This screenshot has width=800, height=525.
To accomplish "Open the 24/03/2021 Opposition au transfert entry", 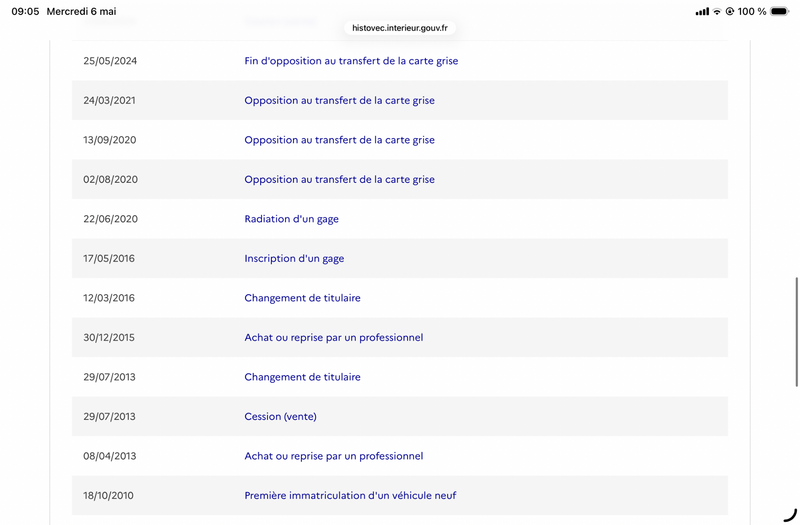I will (339, 101).
